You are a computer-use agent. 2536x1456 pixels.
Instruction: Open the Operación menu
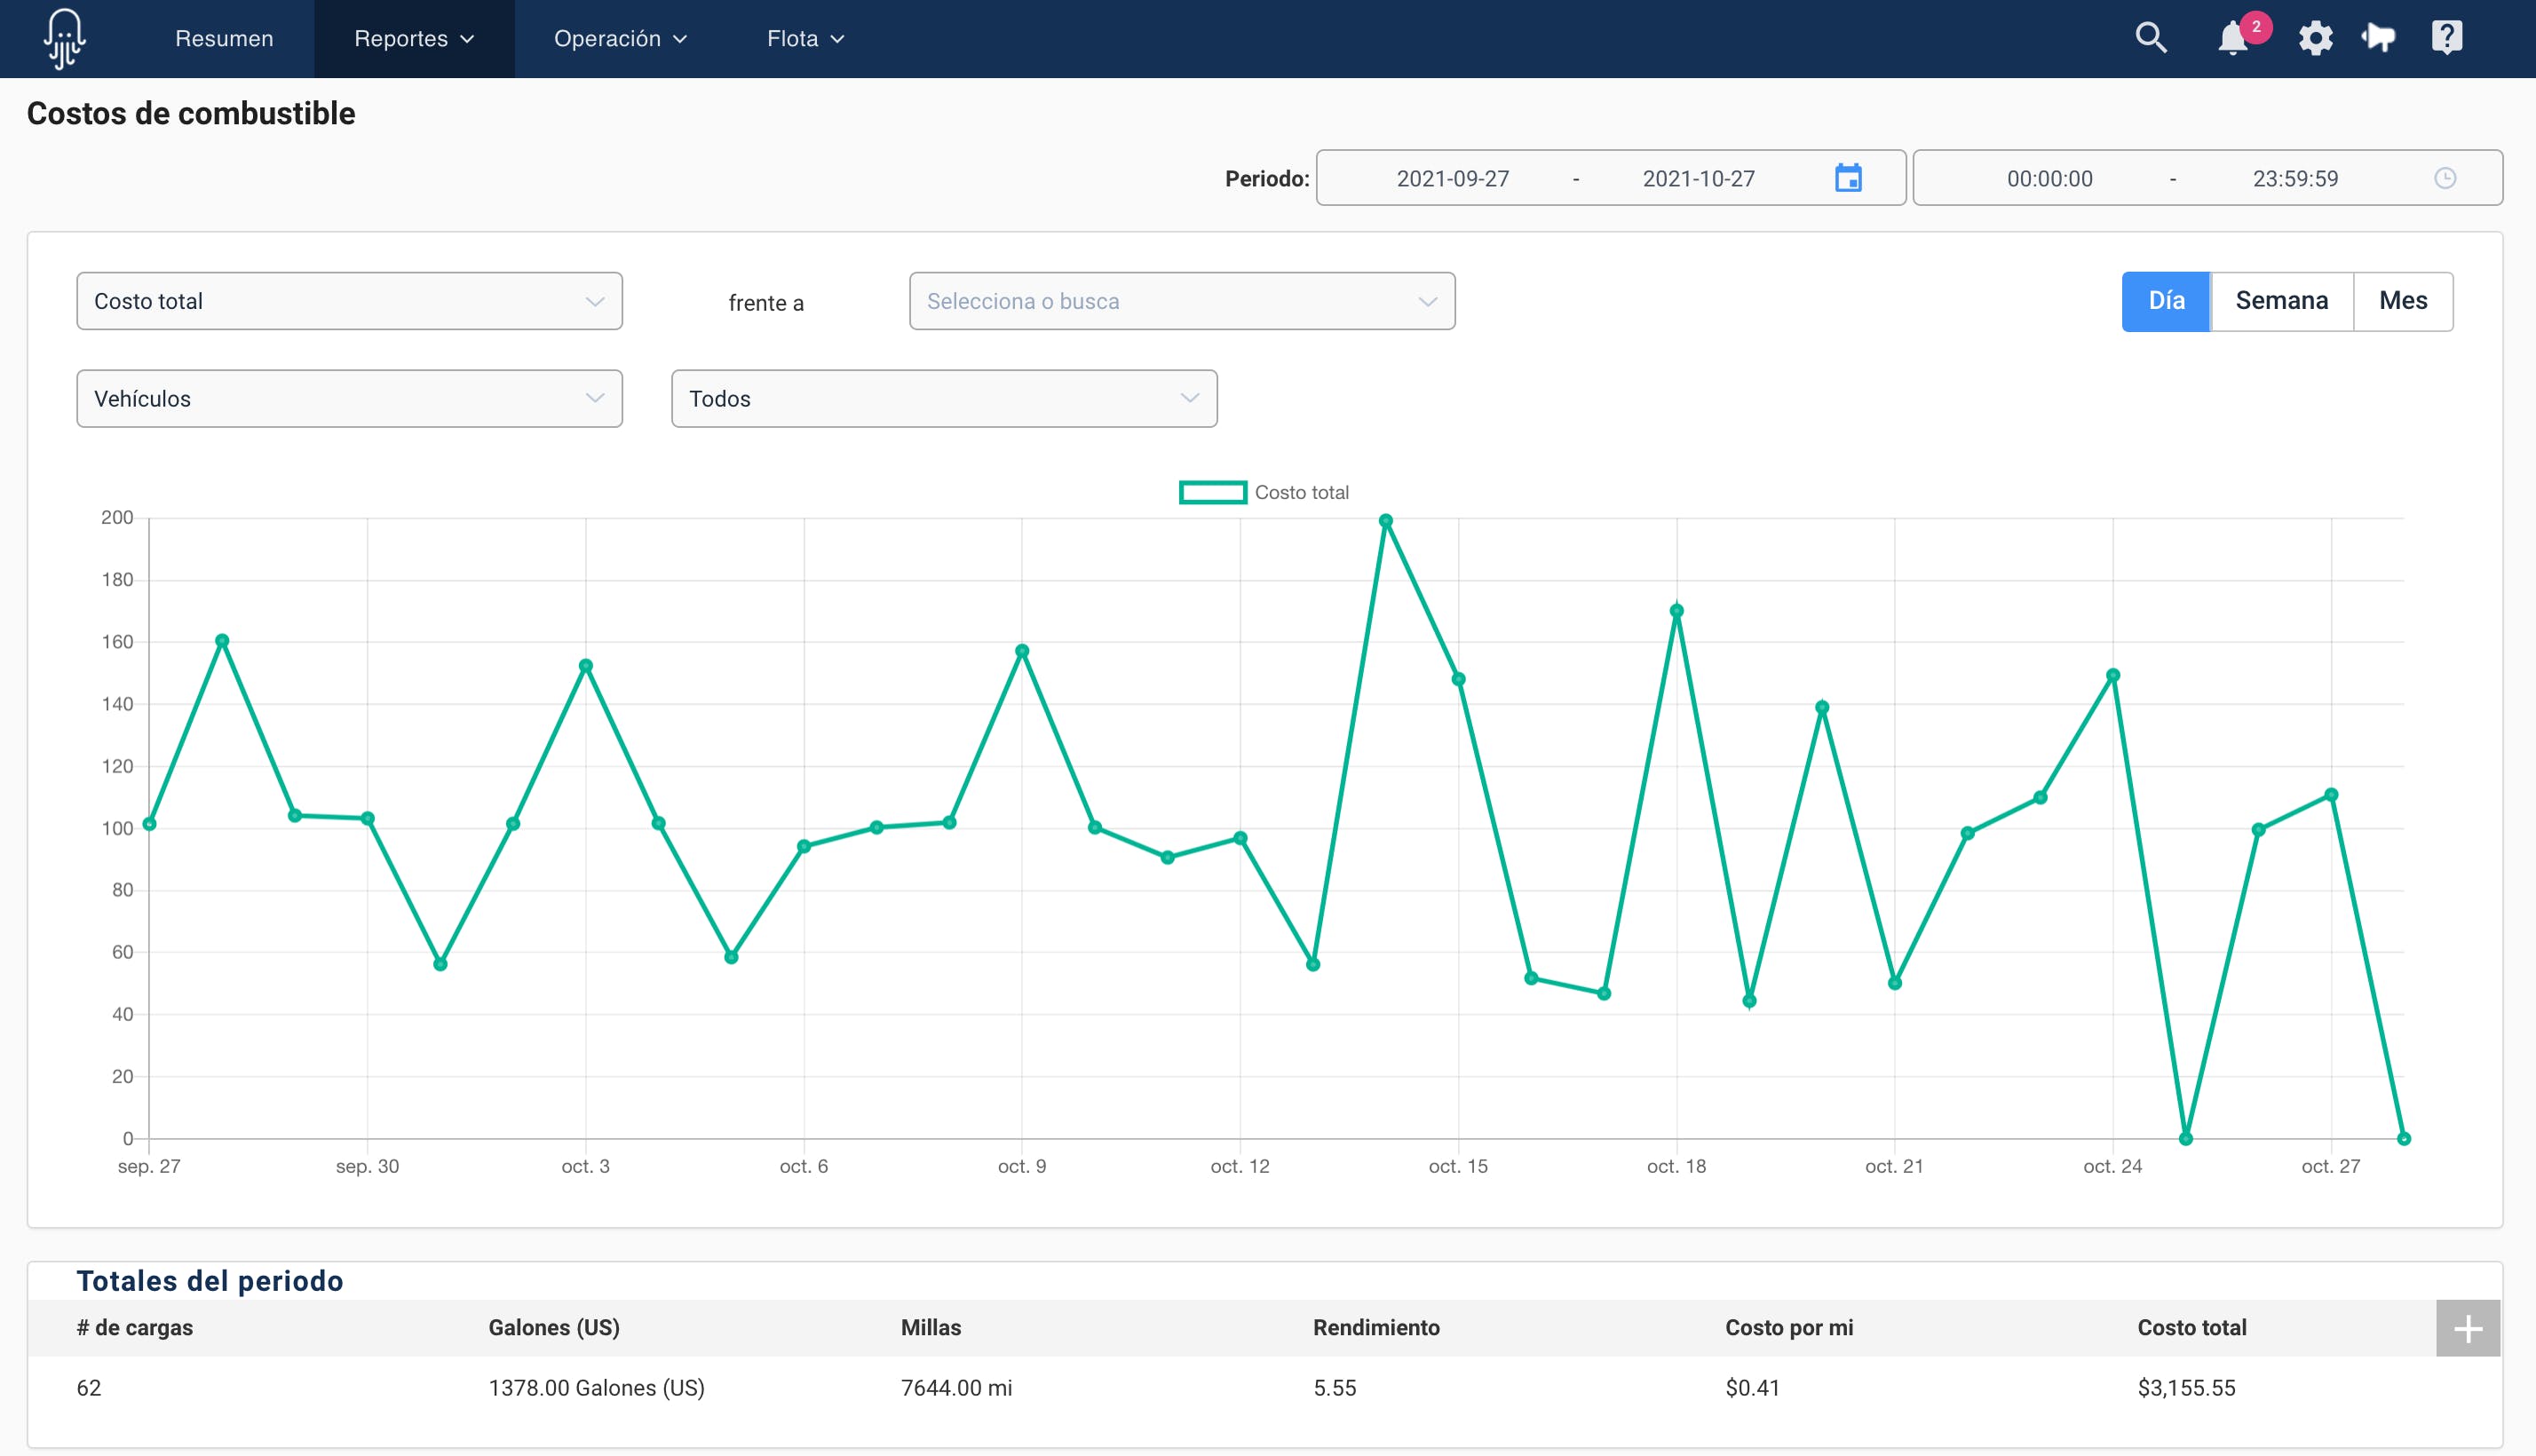(x=620, y=39)
